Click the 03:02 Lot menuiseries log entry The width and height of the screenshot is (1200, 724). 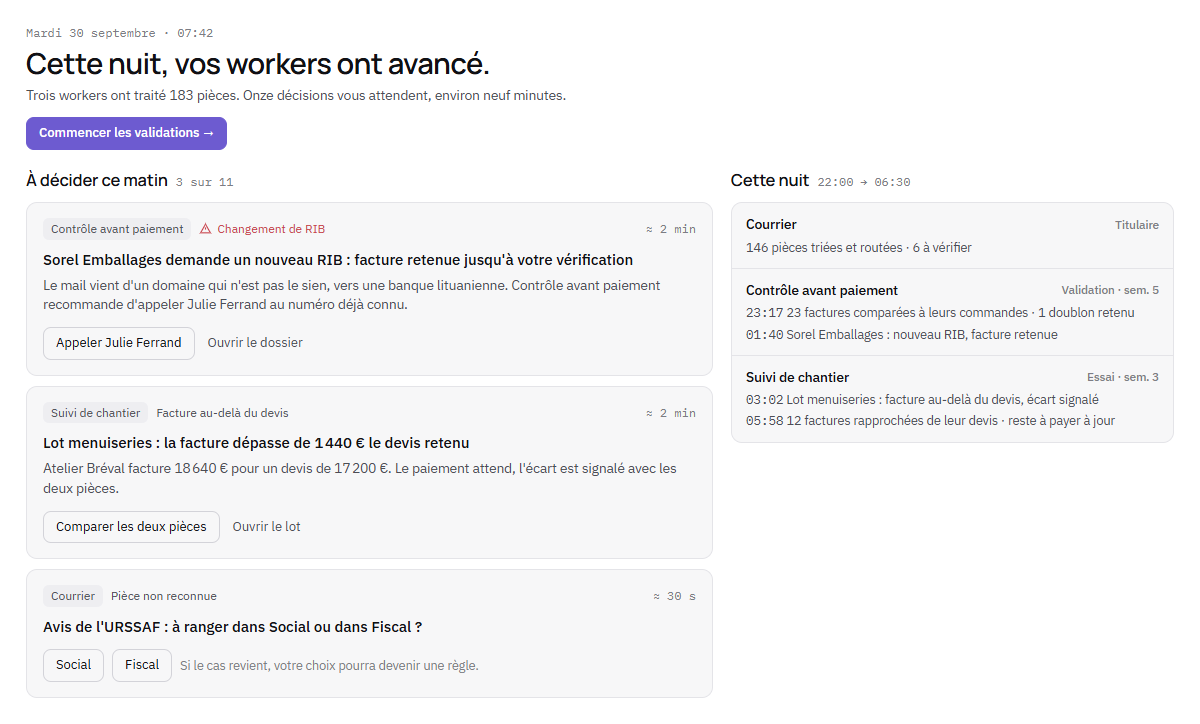[922, 400]
